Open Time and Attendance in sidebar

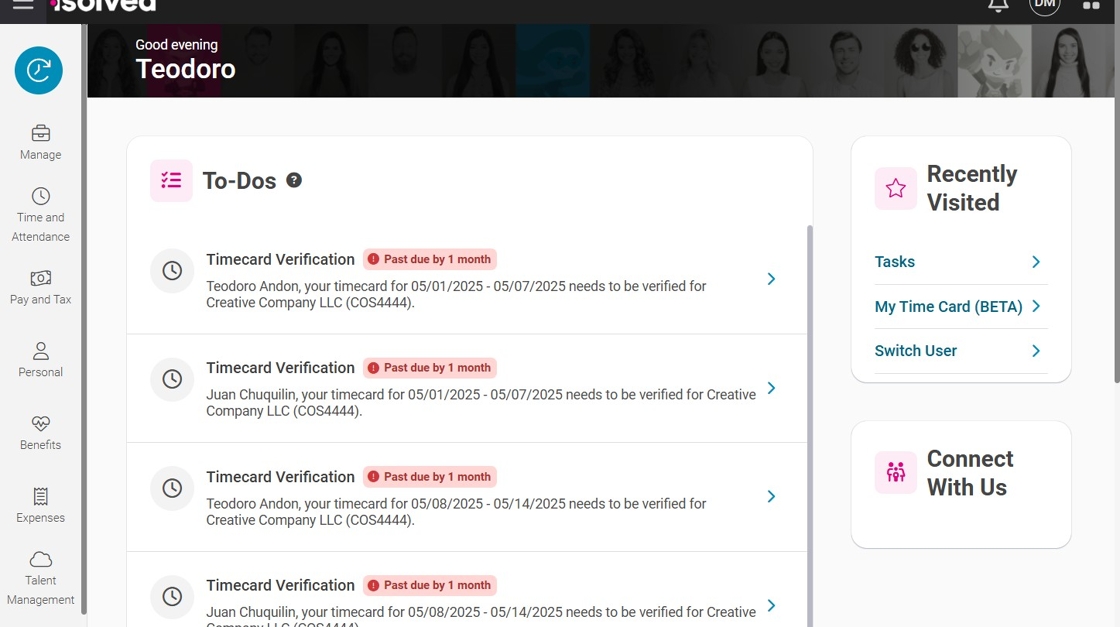pos(40,215)
